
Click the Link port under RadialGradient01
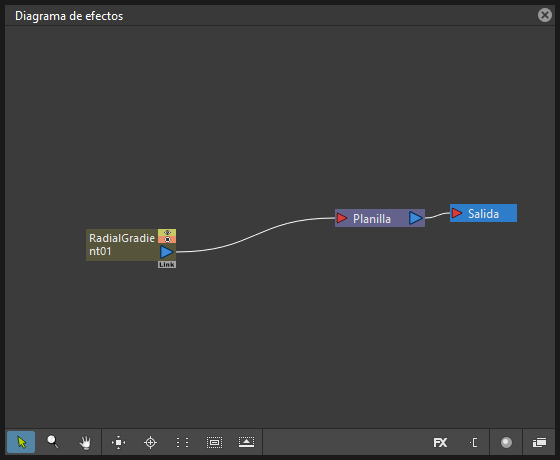pos(167,265)
